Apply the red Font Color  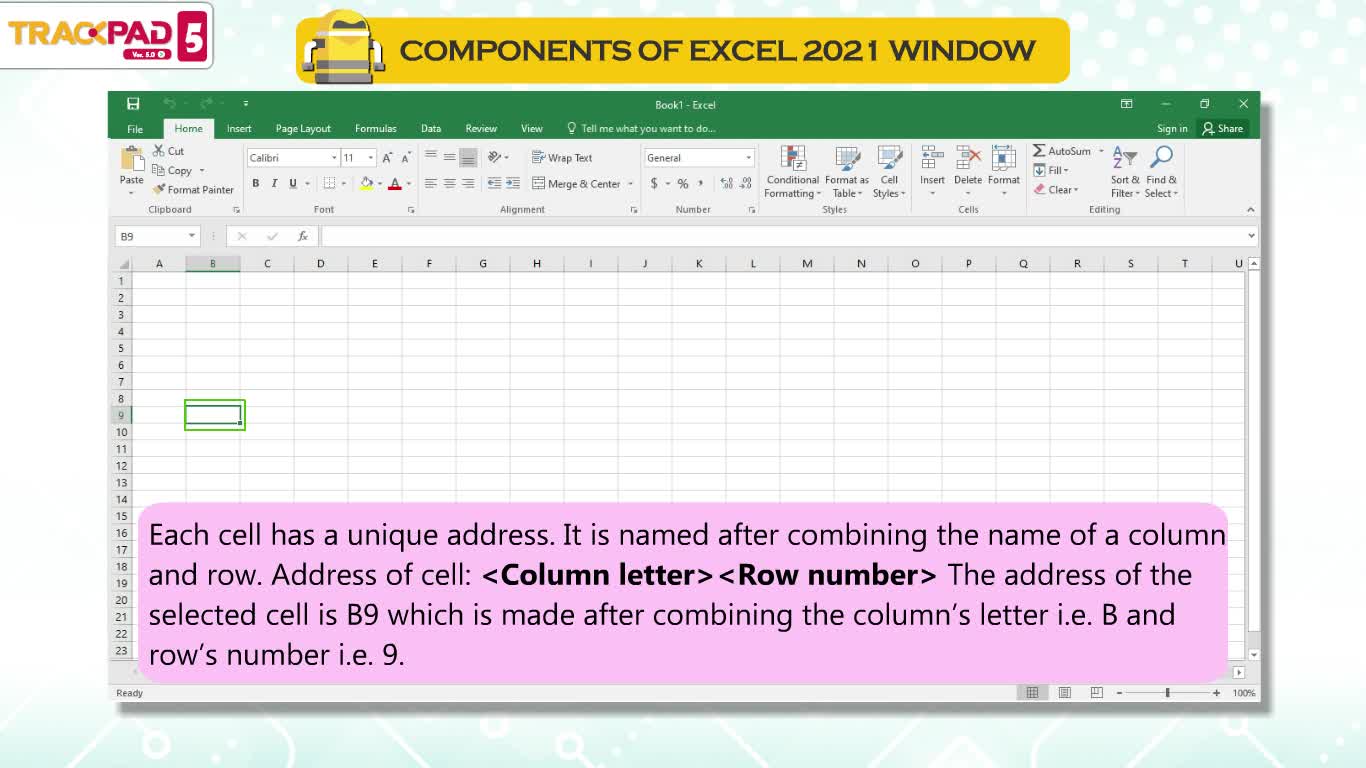pyautogui.click(x=395, y=184)
